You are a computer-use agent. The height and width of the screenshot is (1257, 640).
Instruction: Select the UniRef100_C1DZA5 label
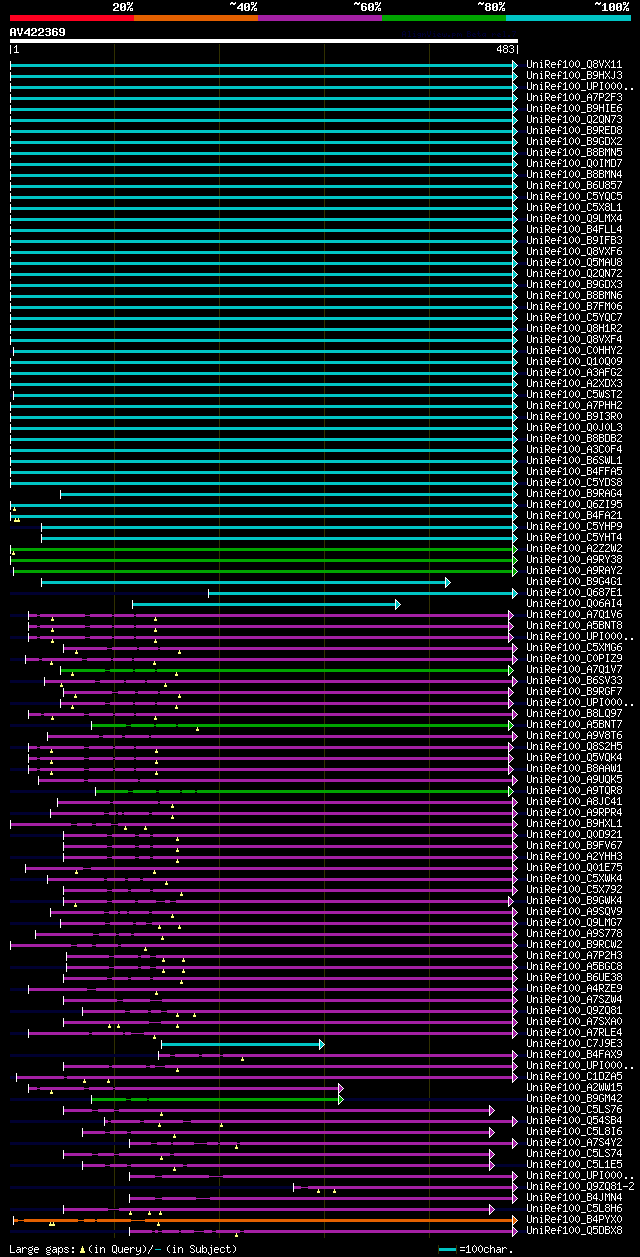click(574, 1076)
